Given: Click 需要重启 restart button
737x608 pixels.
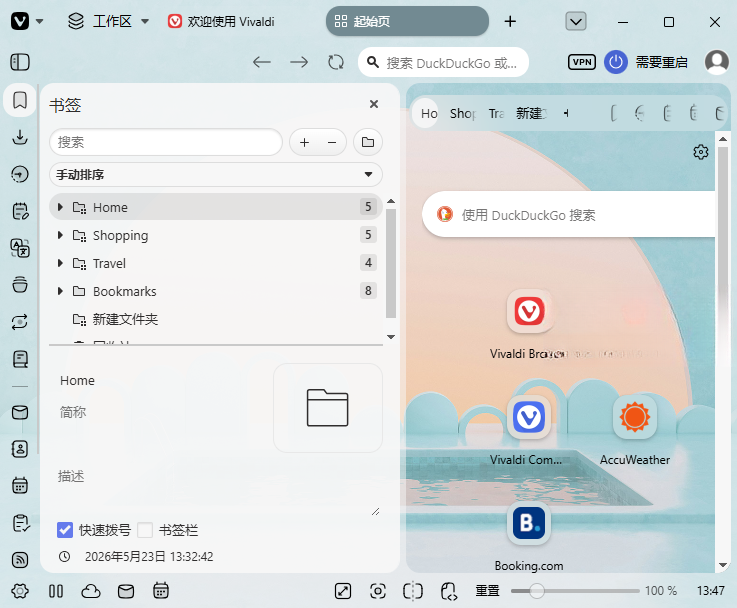Looking at the screenshot, I should (x=646, y=62).
